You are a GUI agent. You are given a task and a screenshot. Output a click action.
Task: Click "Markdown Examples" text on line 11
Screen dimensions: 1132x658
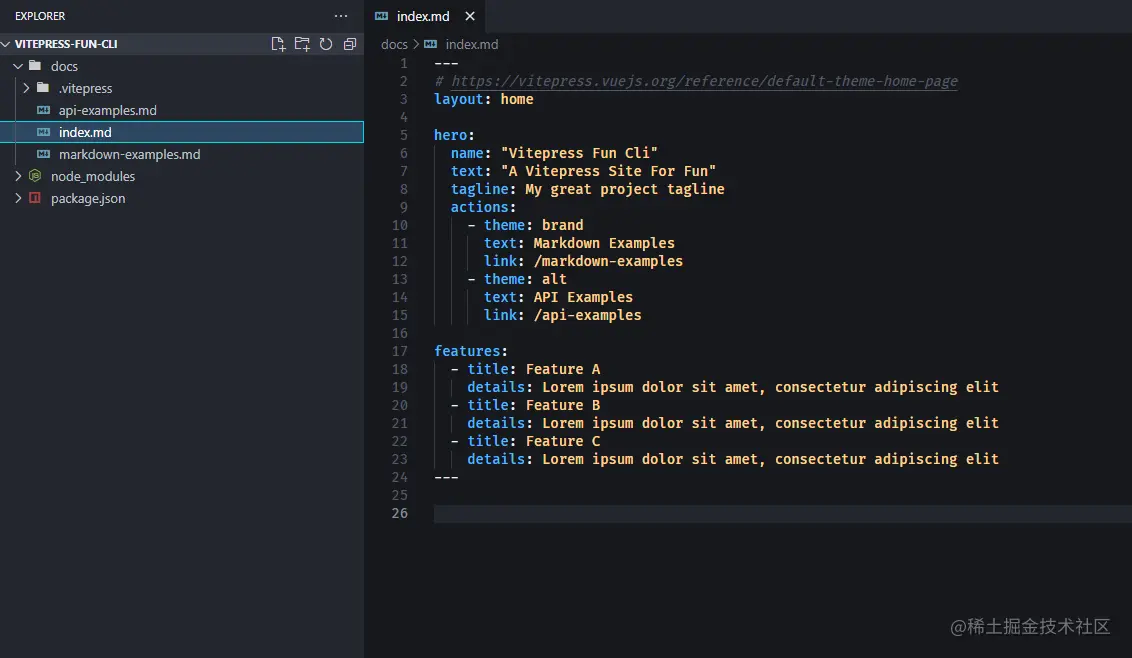tap(604, 243)
